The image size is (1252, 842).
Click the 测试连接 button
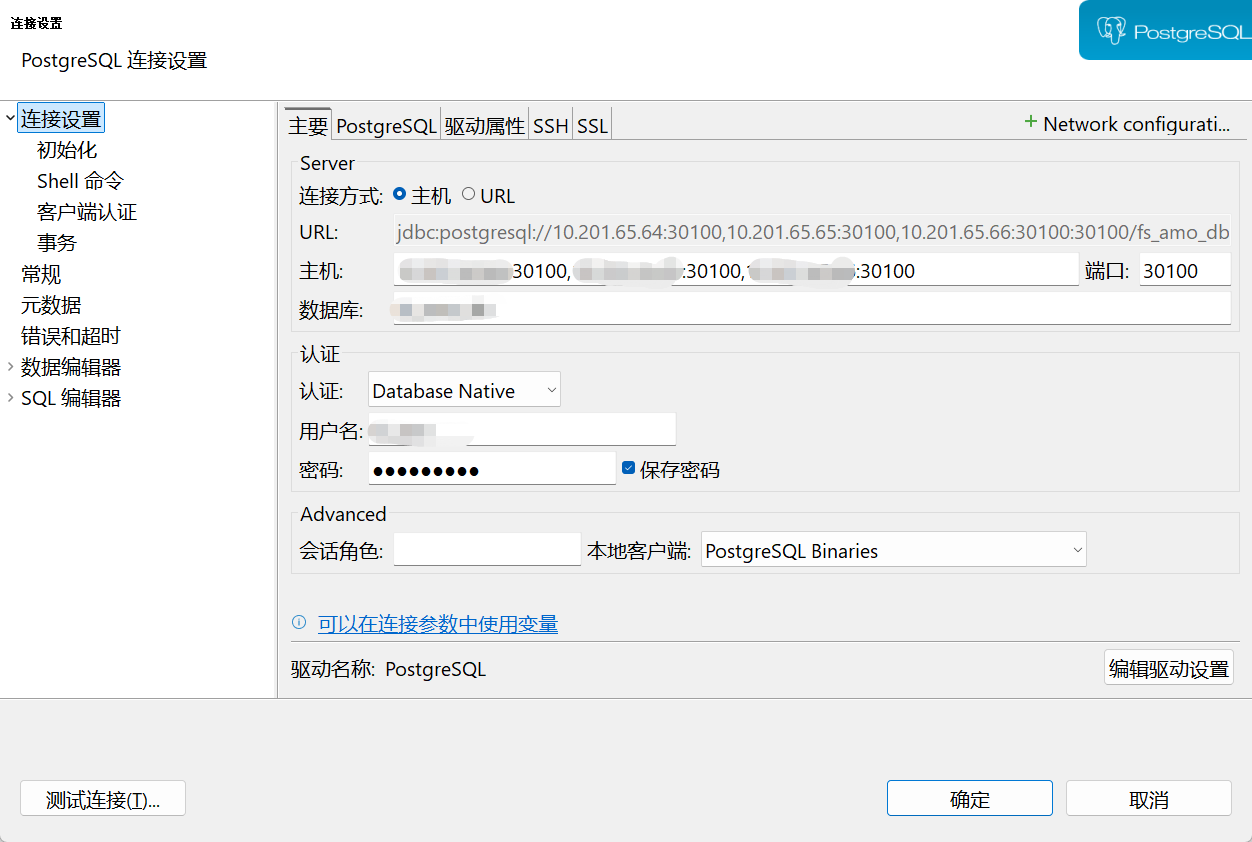[103, 799]
